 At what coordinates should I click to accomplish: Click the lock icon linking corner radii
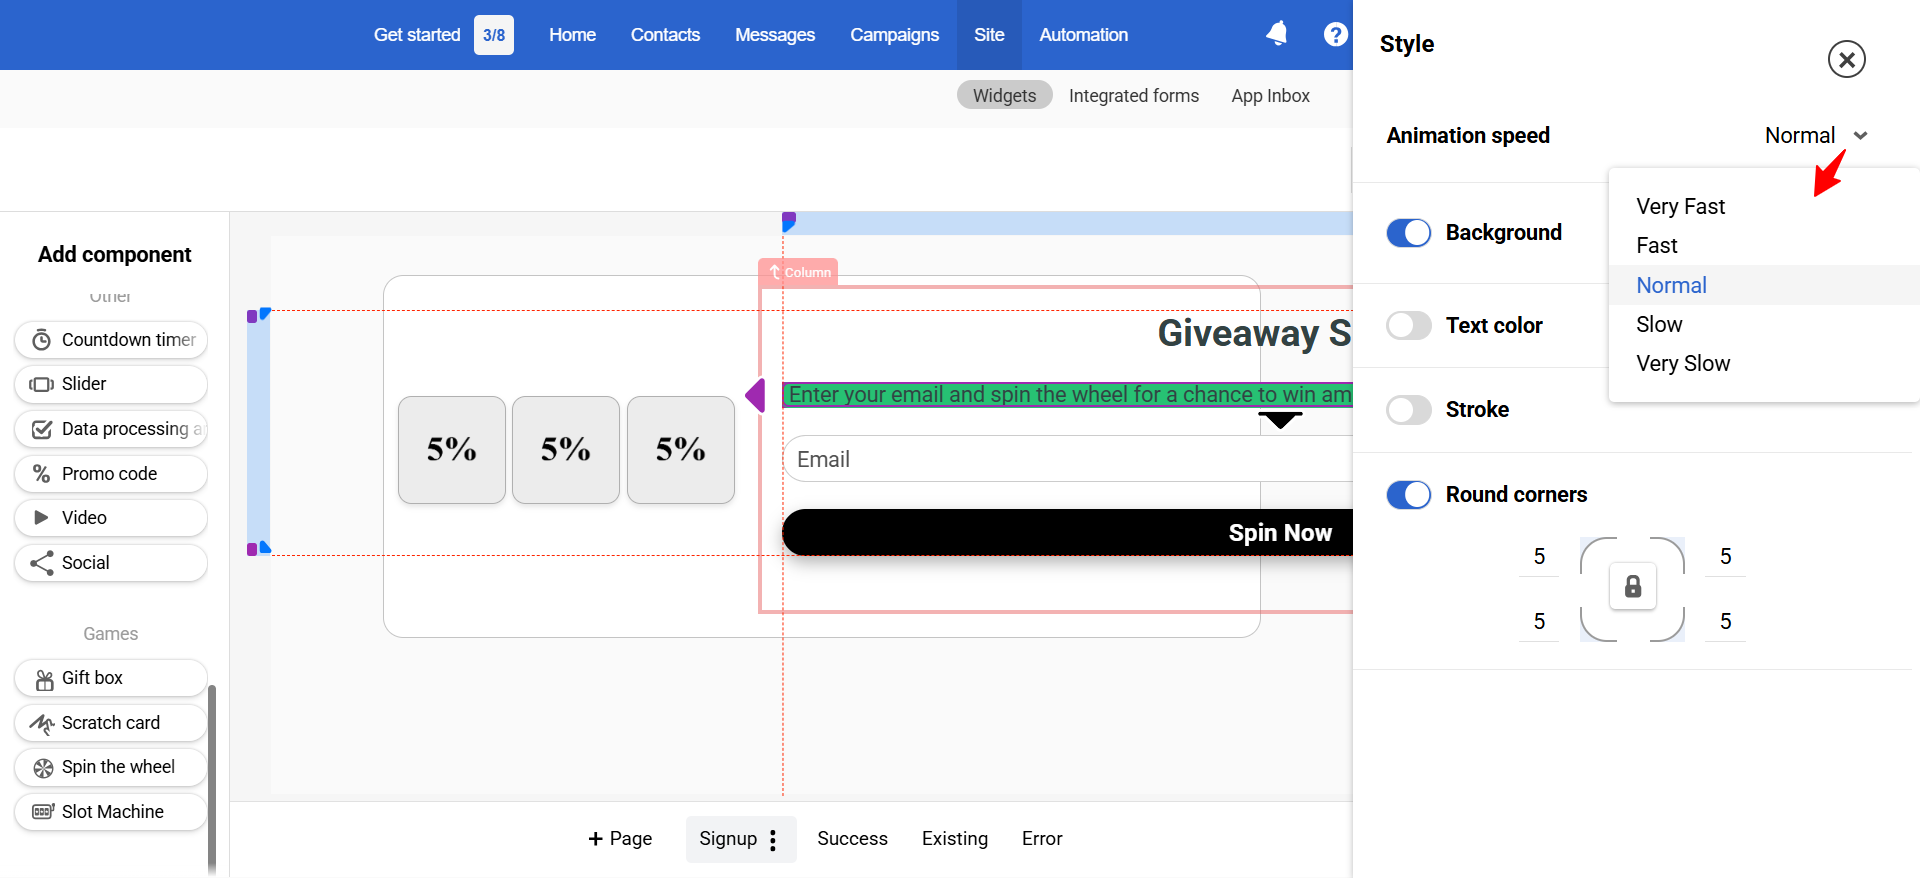(1632, 586)
